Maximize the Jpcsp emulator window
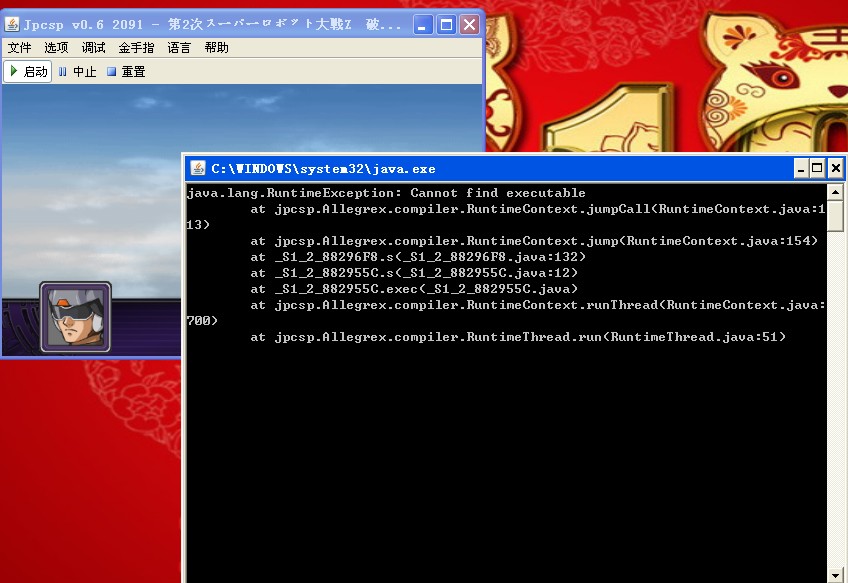 (446, 24)
